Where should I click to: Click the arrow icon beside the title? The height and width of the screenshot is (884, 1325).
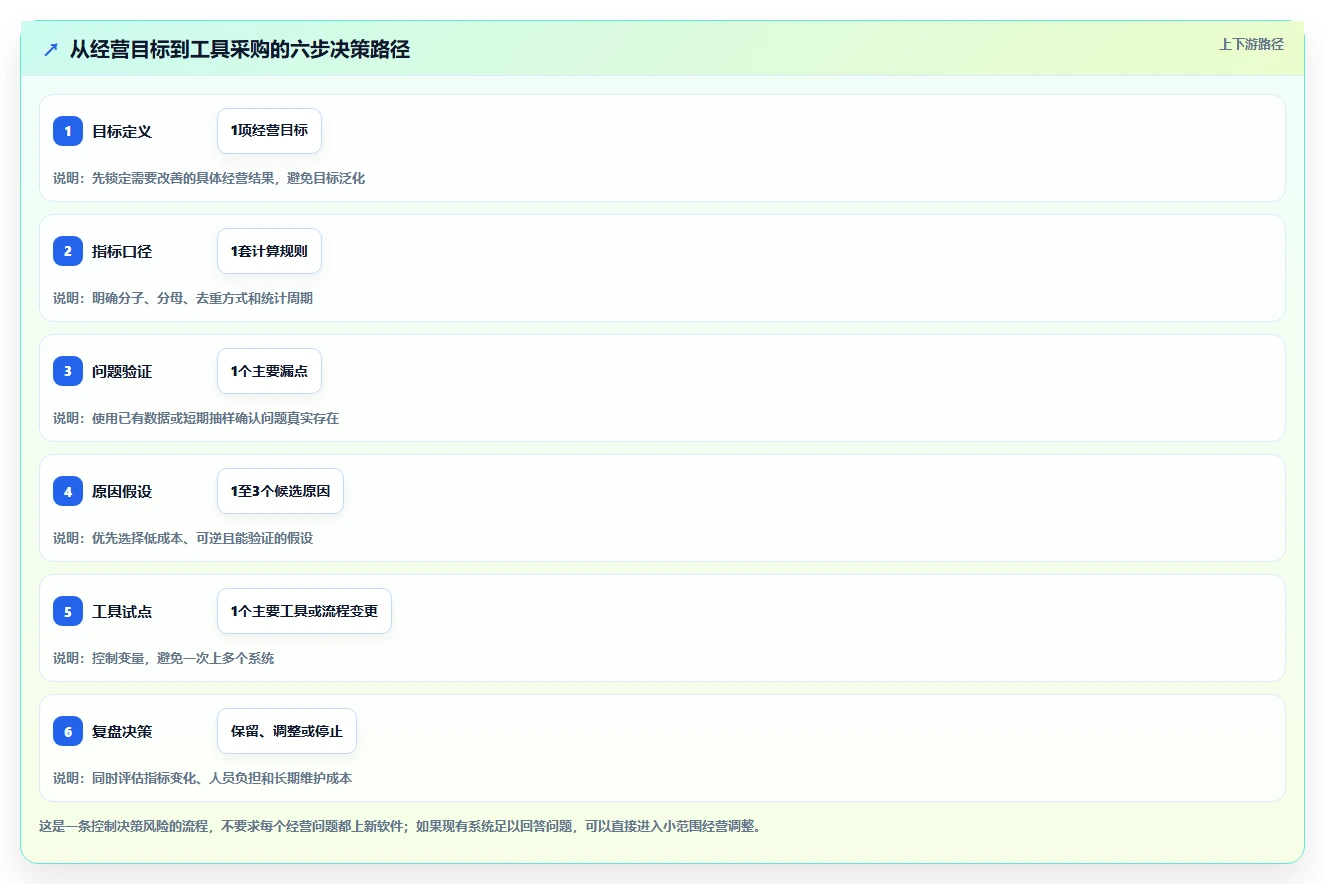(x=51, y=50)
